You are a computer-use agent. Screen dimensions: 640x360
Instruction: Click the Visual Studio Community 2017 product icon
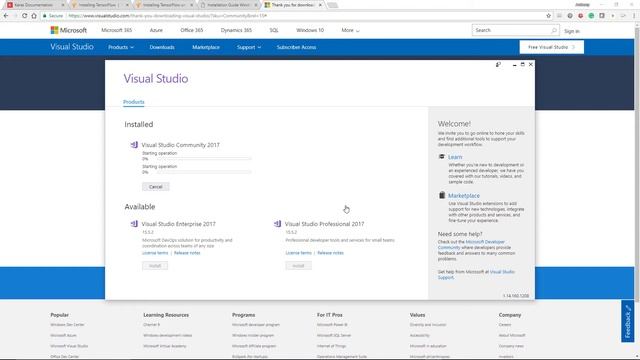[134, 144]
